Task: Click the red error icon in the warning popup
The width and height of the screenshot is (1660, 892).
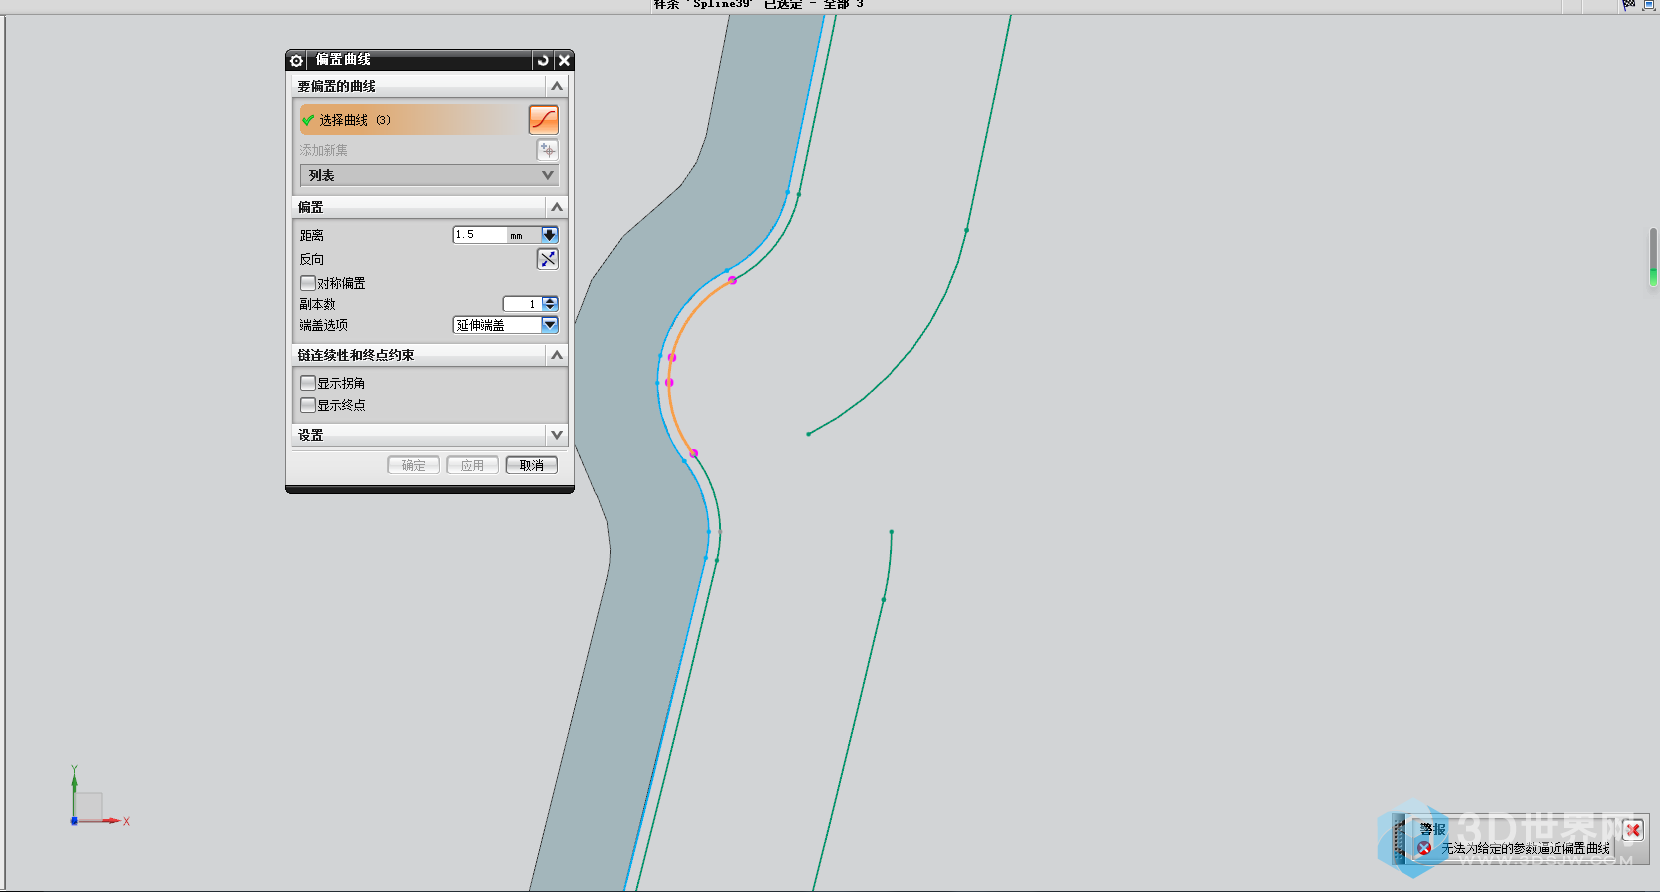Action: pos(1424,848)
